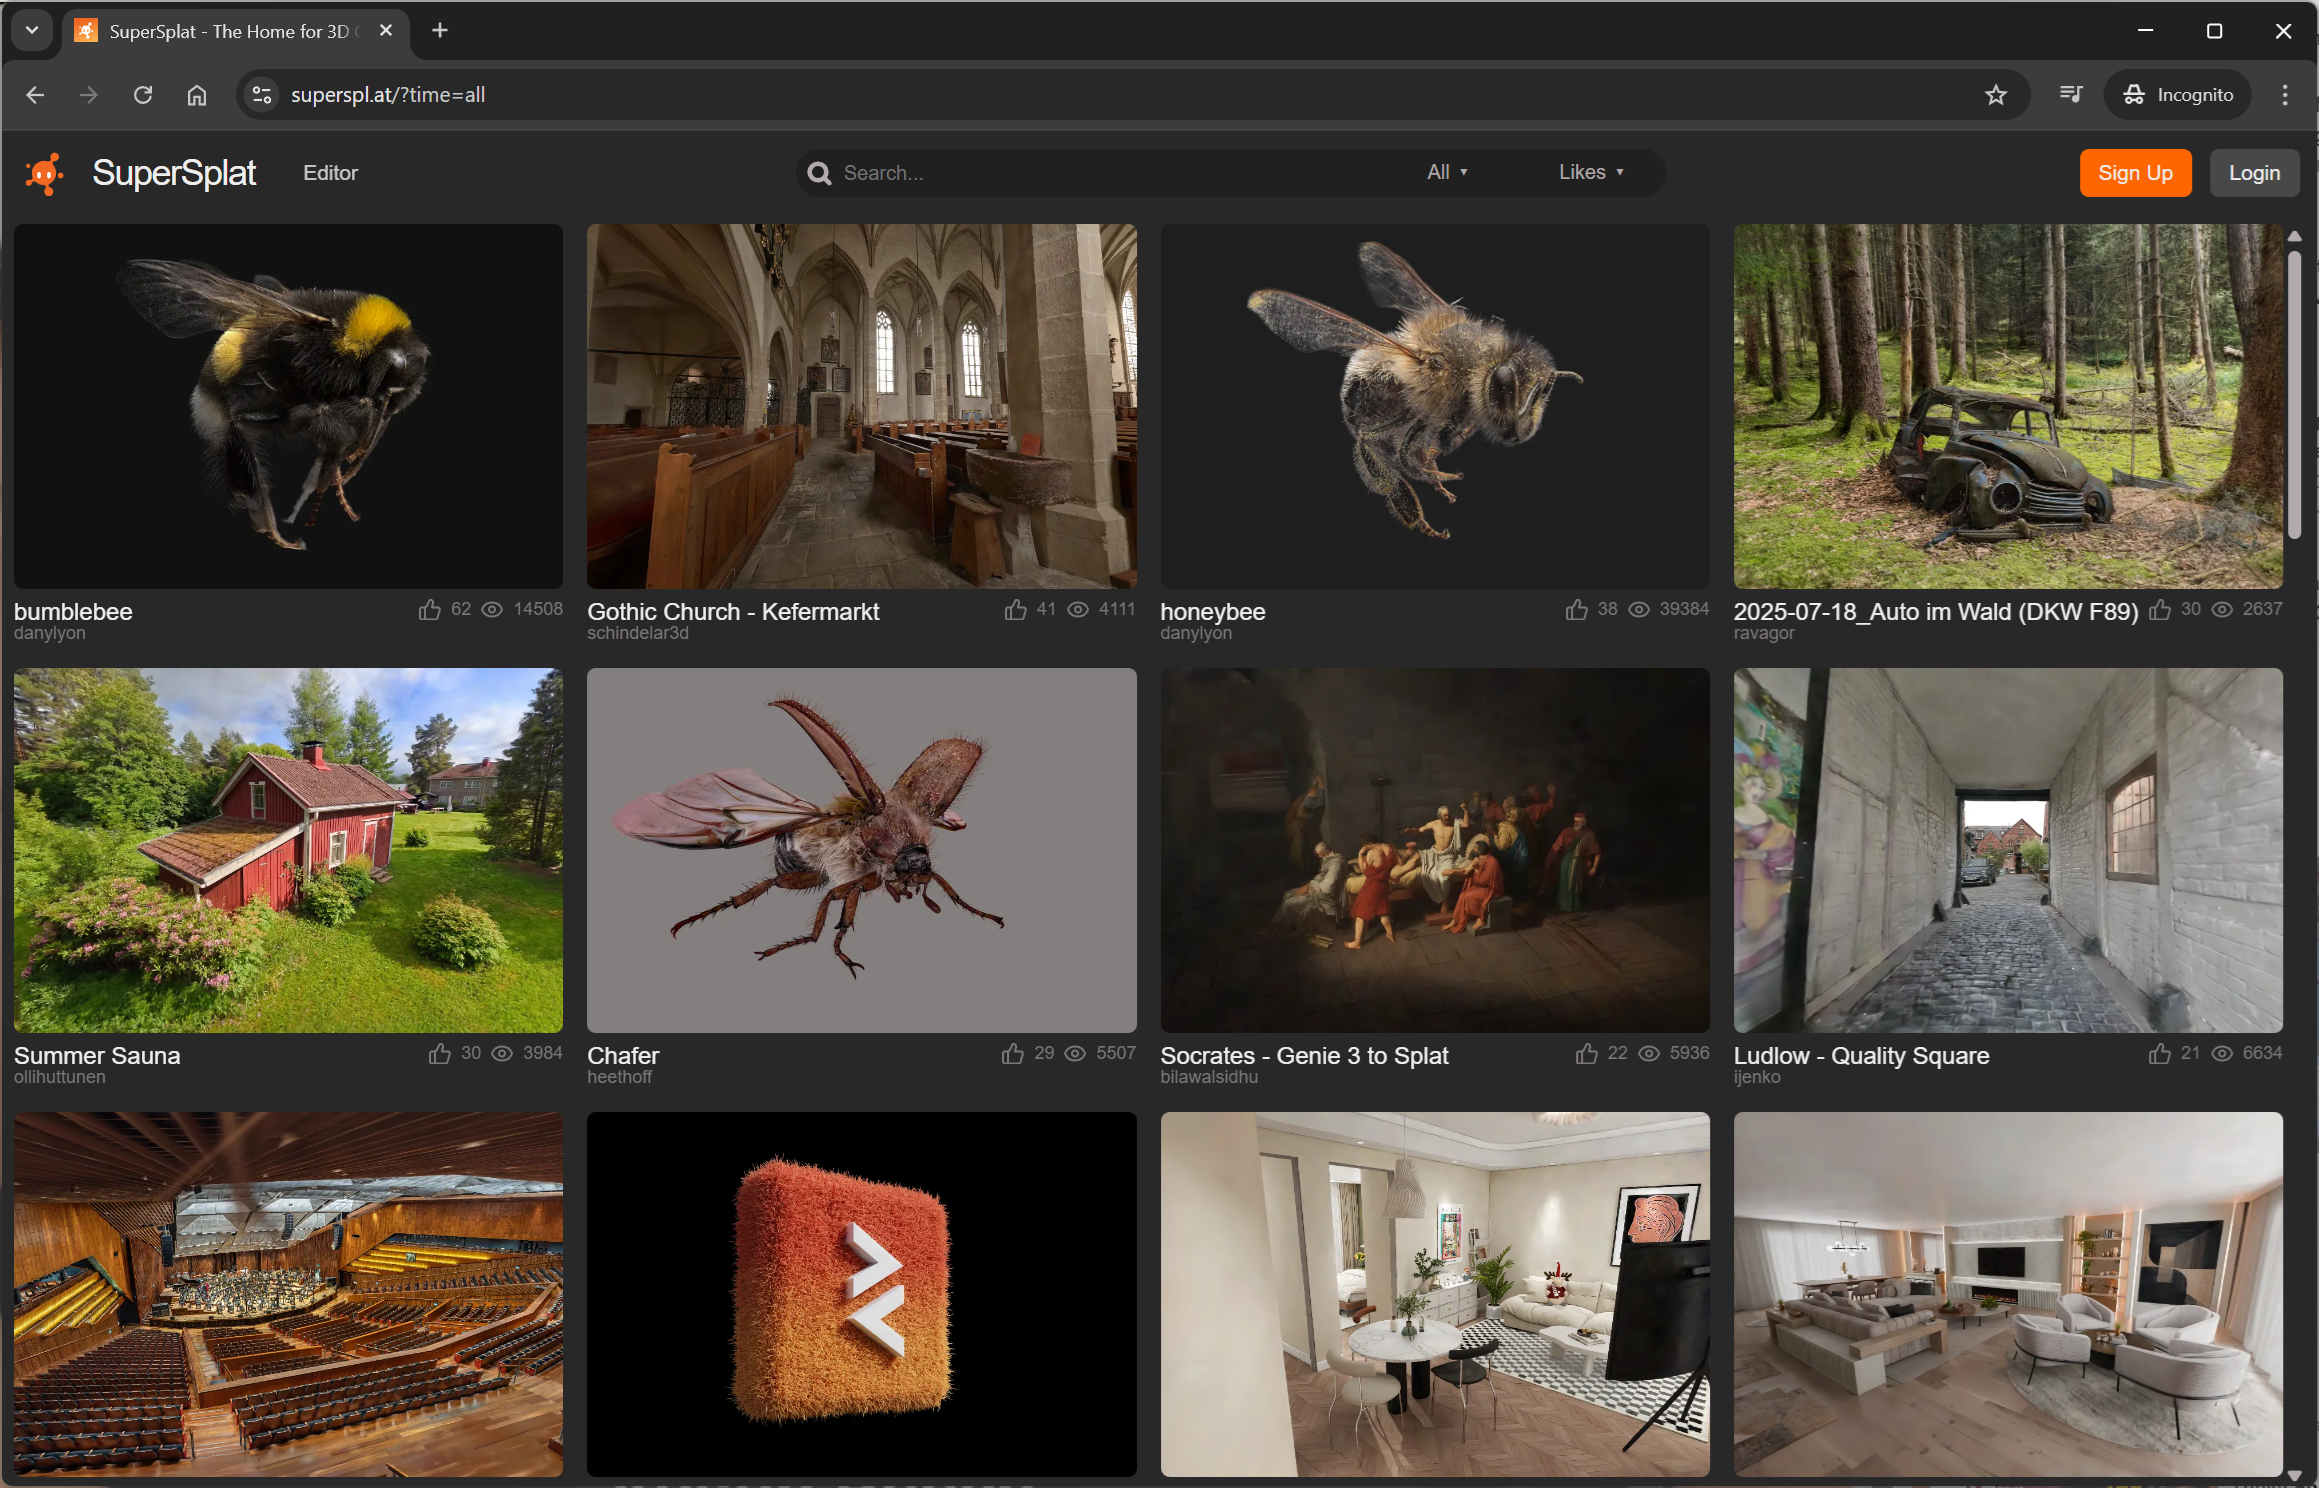Image resolution: width=2319 pixels, height=1488 pixels.
Task: Open the All filter dropdown
Action: (1446, 173)
